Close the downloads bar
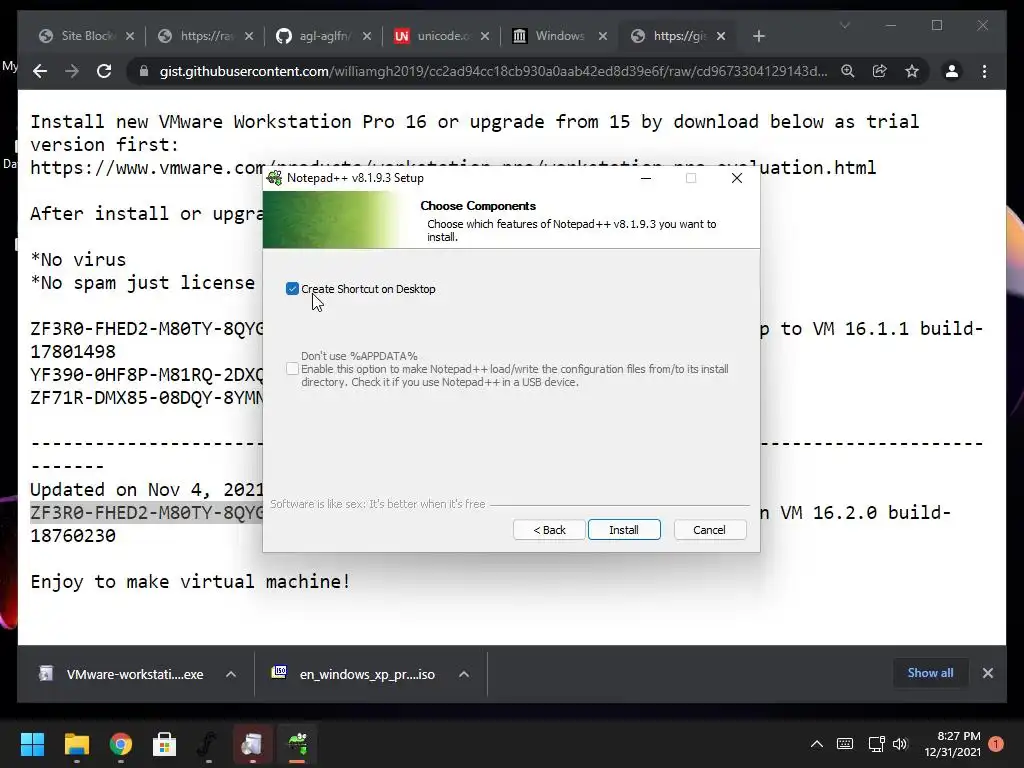The image size is (1024, 768). (x=987, y=673)
